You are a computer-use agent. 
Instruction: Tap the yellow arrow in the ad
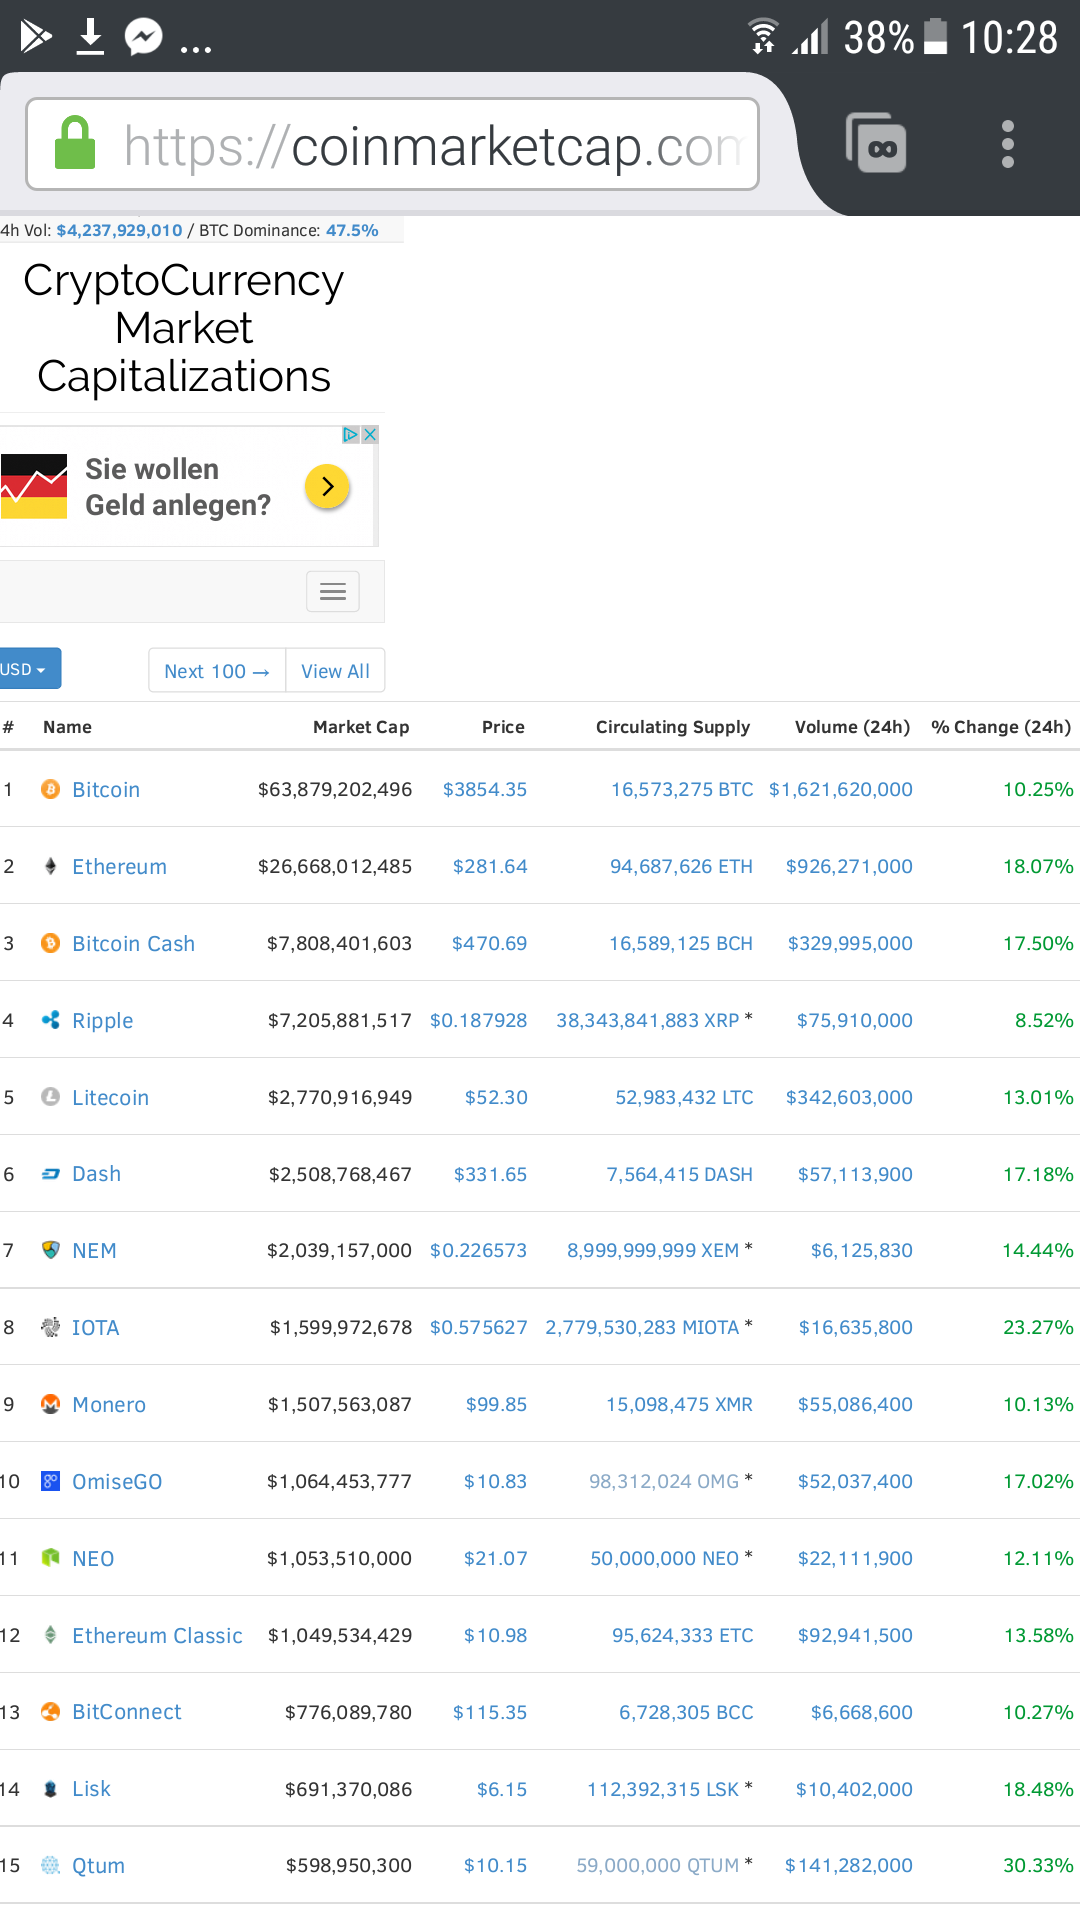tap(327, 487)
